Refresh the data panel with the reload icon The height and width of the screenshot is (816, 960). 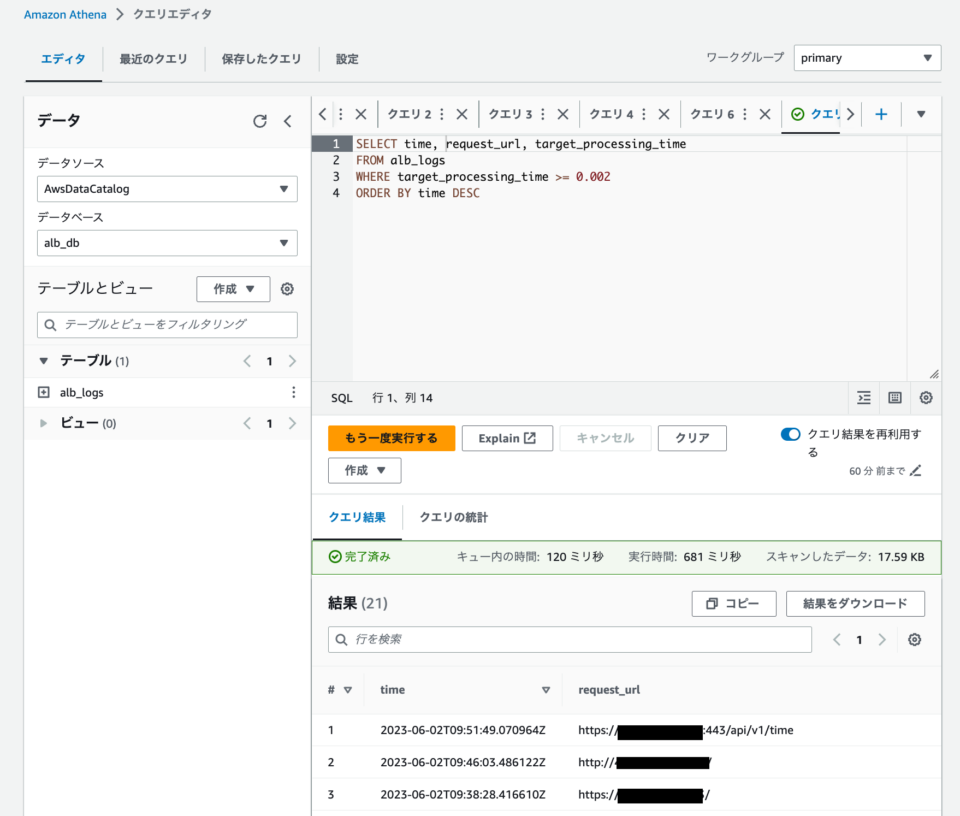click(x=260, y=120)
